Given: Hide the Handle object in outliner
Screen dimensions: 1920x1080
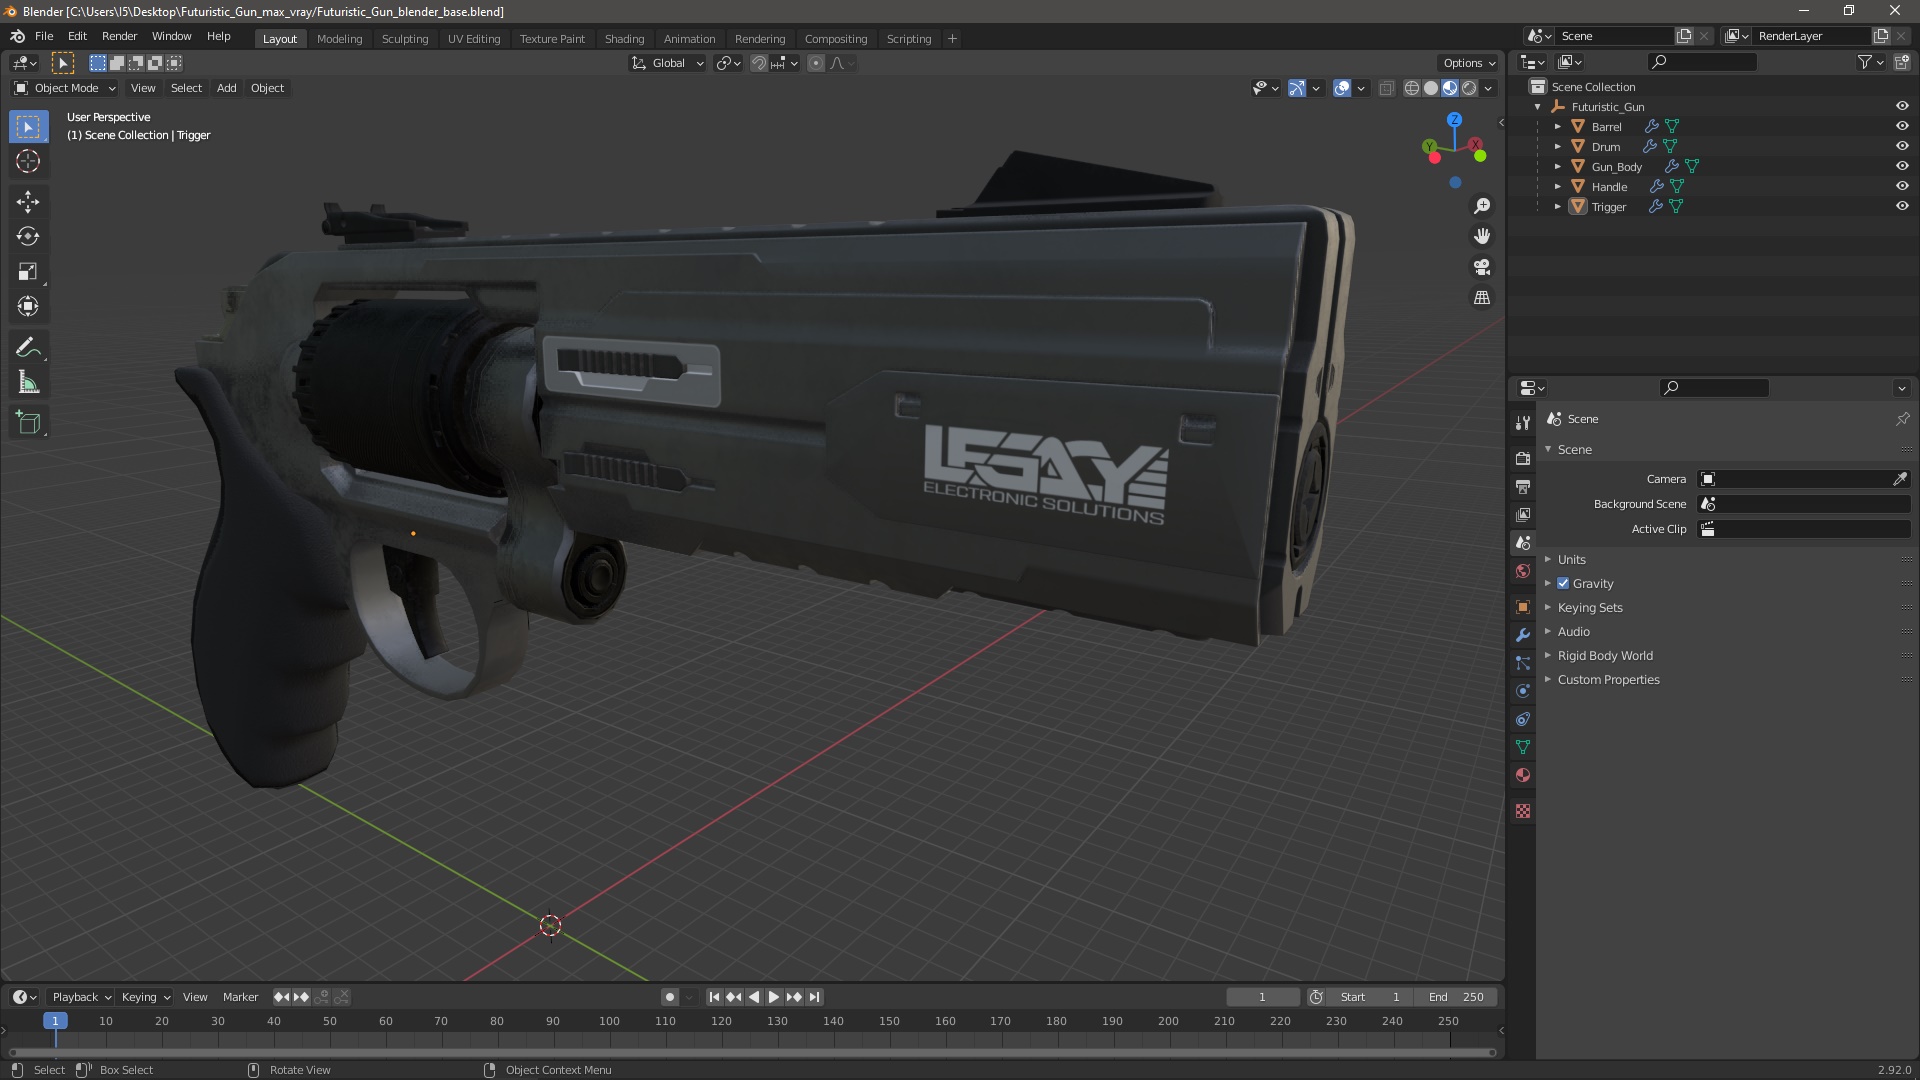Looking at the screenshot, I should pyautogui.click(x=1902, y=186).
